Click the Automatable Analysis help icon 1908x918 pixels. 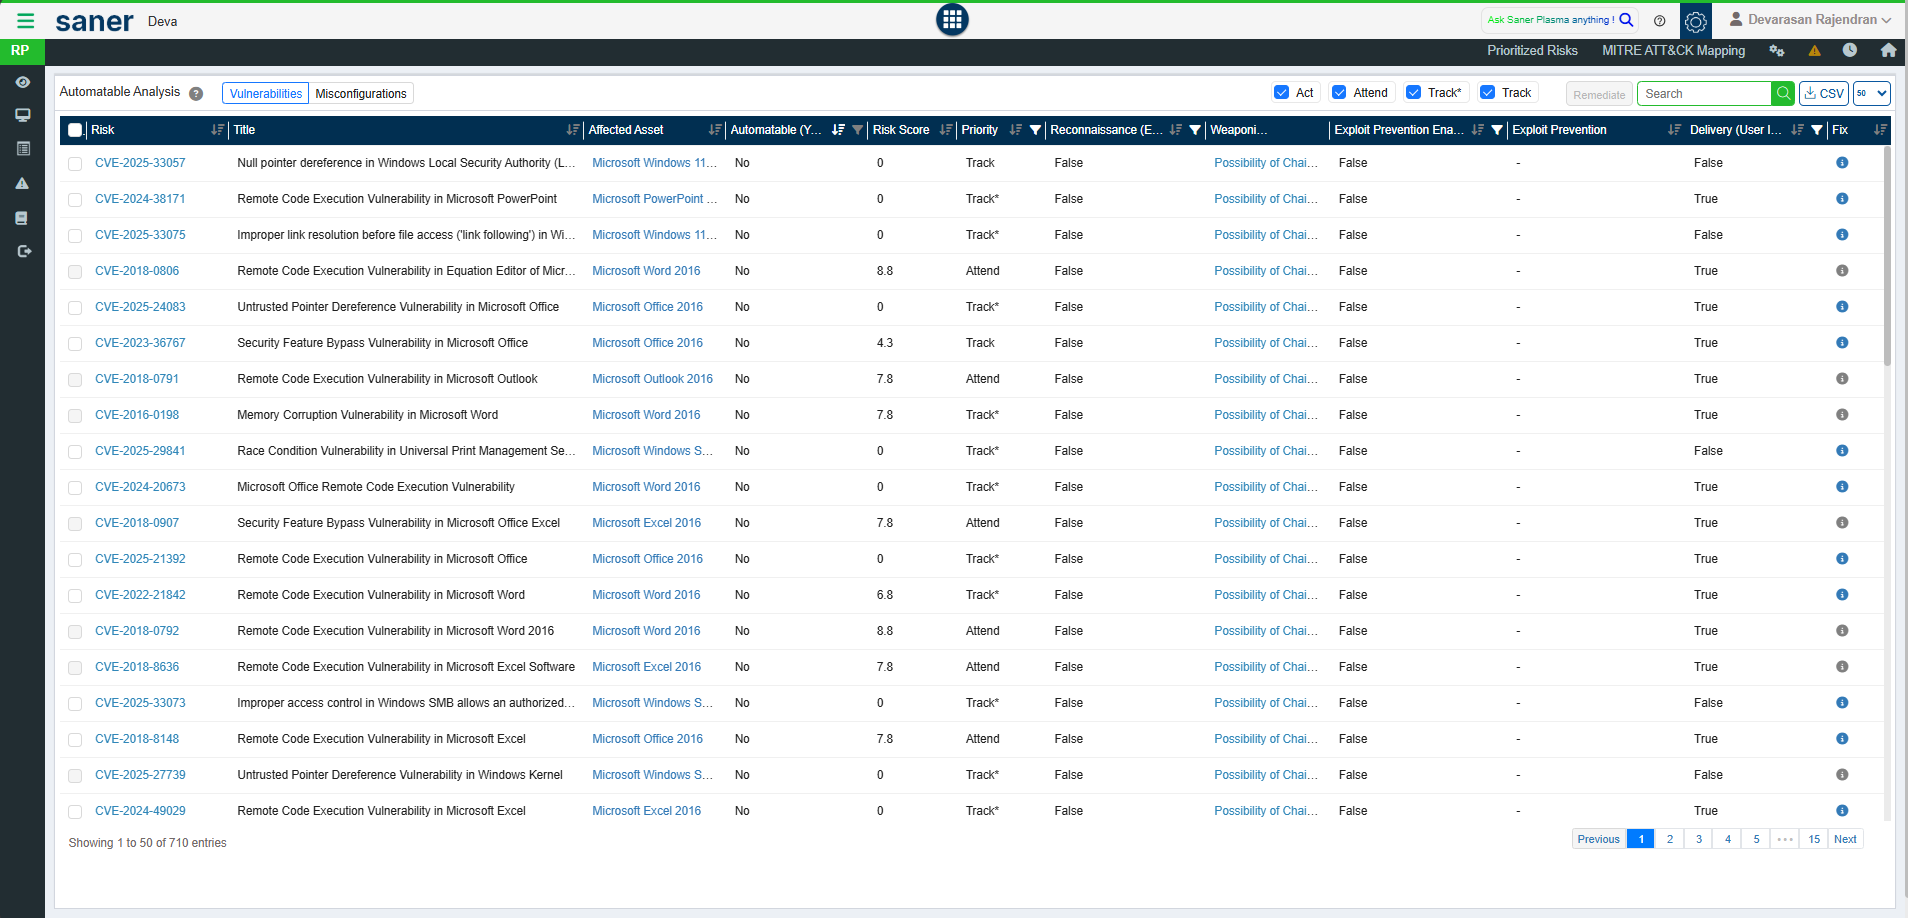click(x=196, y=94)
